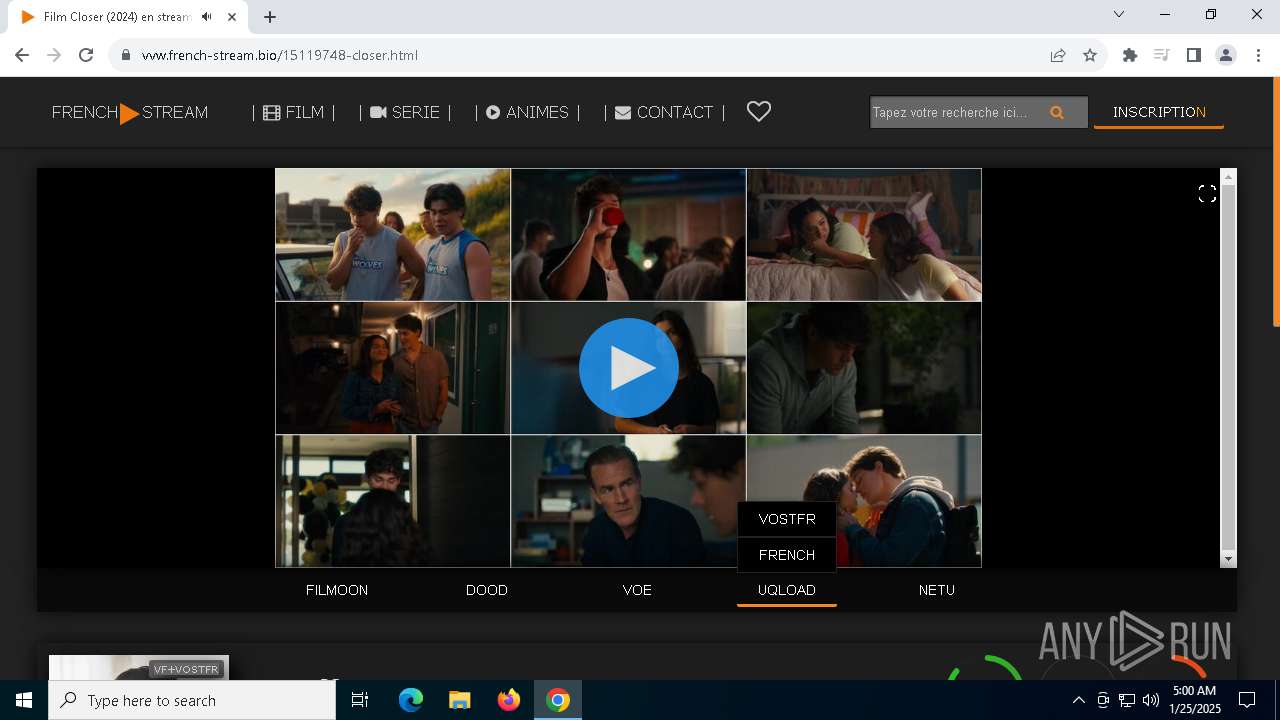Image resolution: width=1280 pixels, height=720 pixels.
Task: Select the FILMOON player source
Action: click(337, 590)
